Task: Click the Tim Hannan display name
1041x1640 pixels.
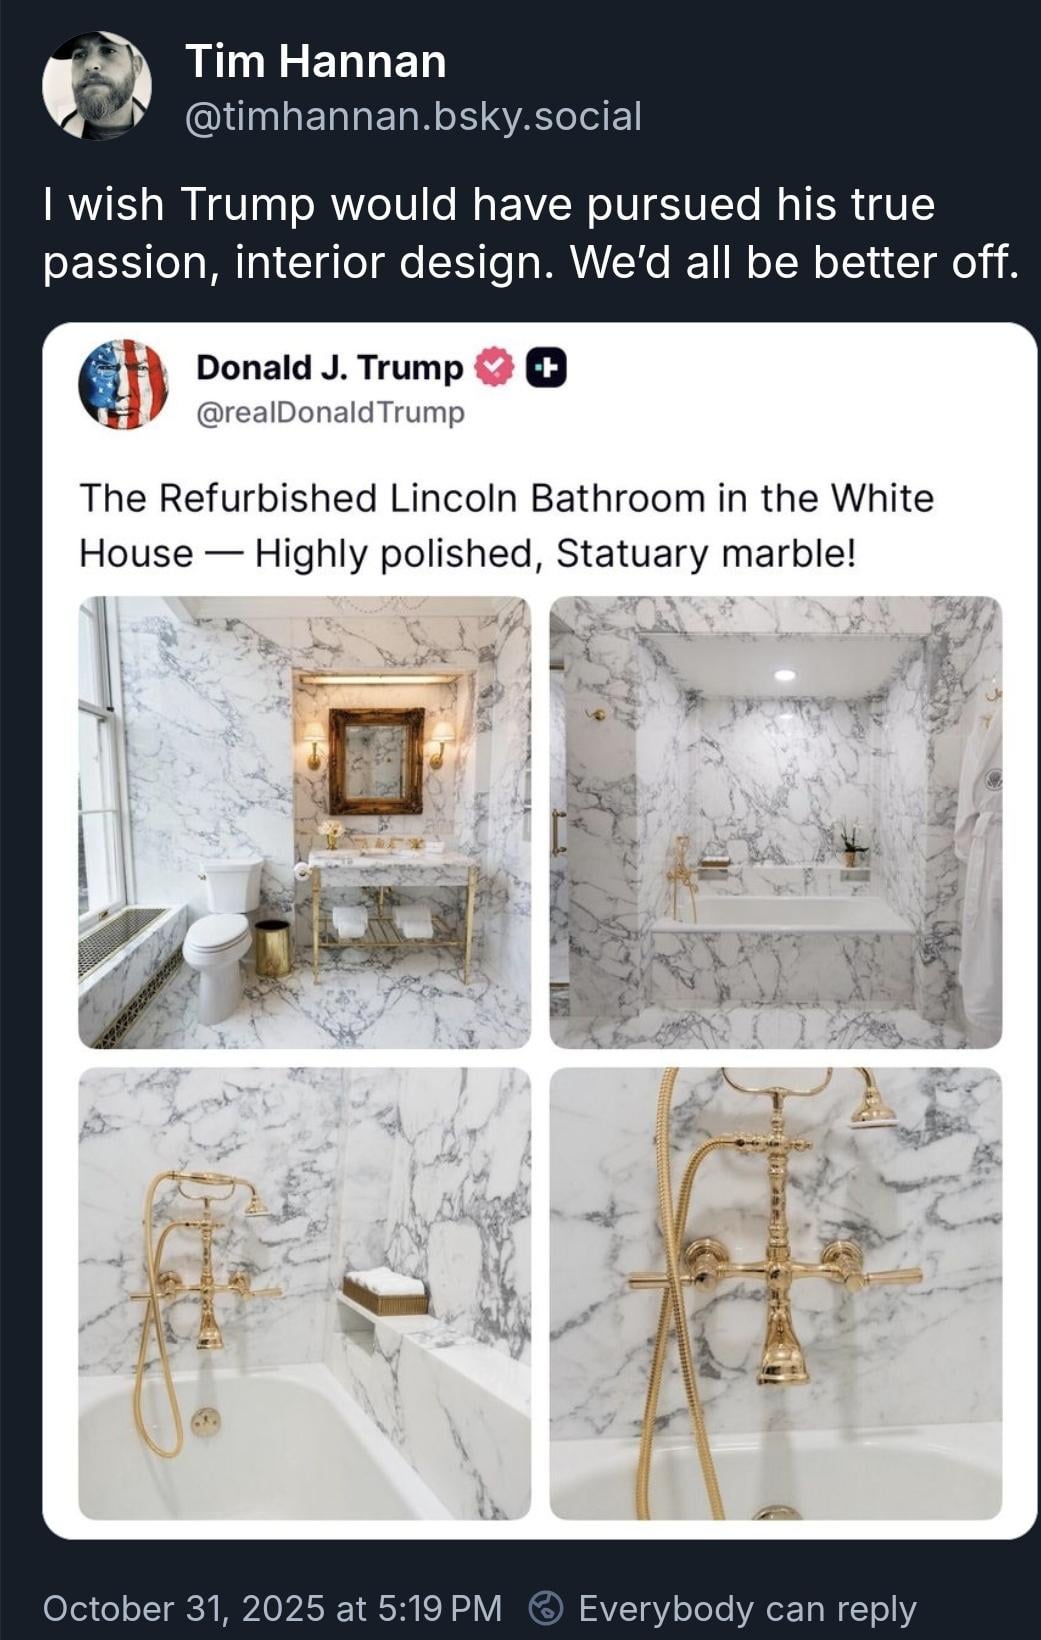Action: (316, 62)
